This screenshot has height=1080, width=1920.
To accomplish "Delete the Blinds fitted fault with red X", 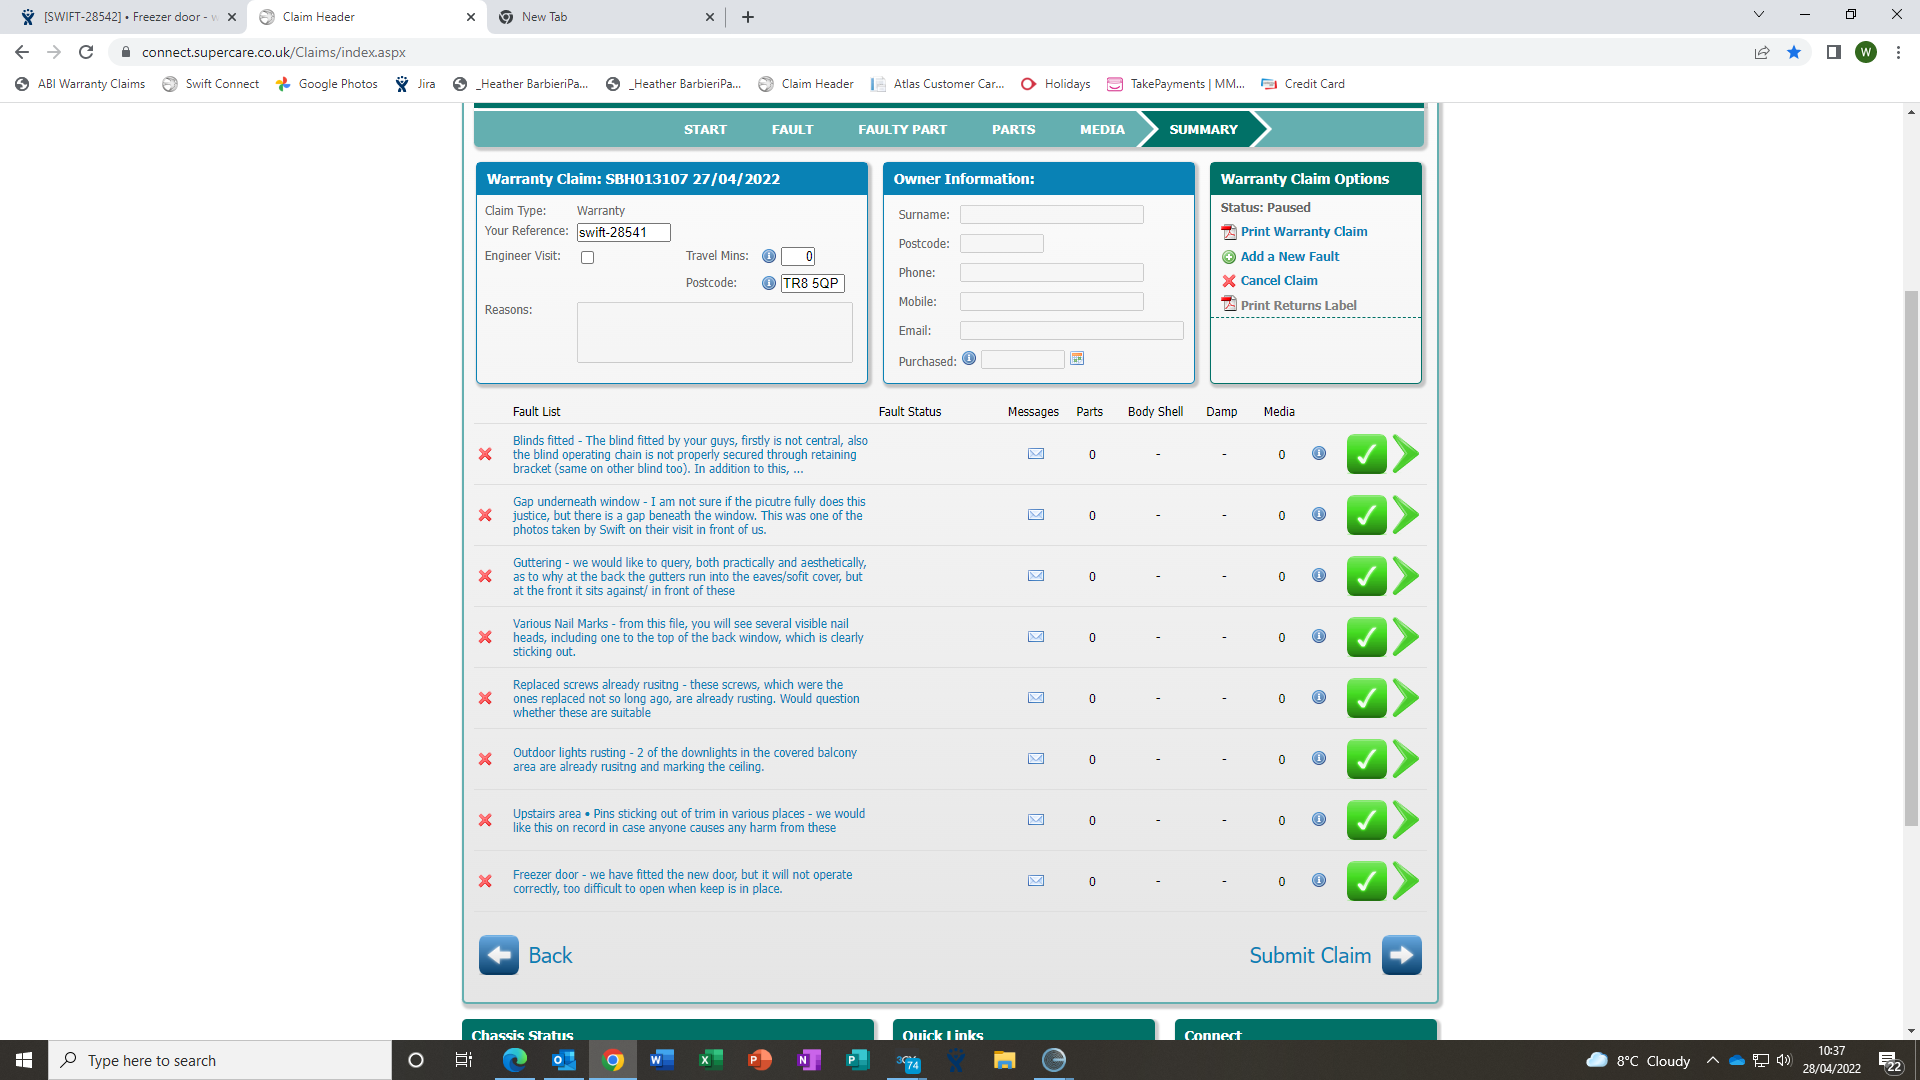I will tap(485, 454).
